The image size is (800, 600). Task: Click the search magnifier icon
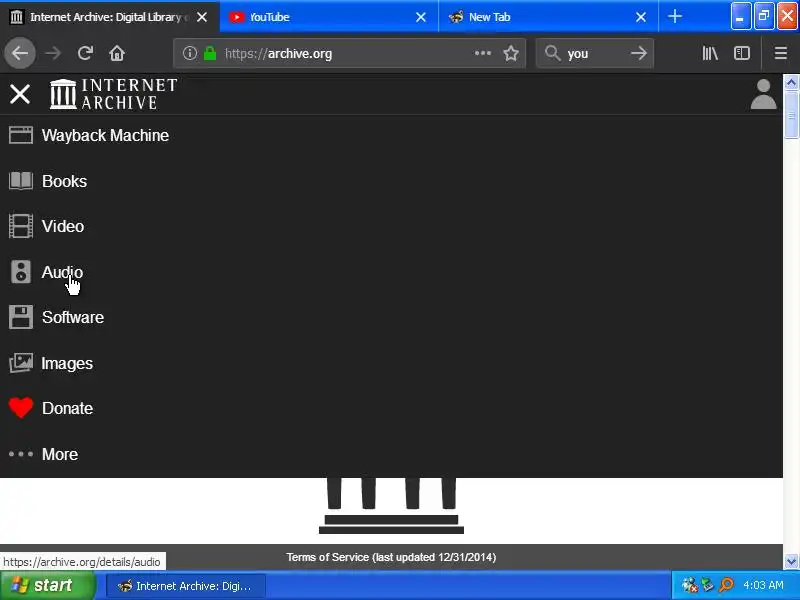[x=553, y=53]
